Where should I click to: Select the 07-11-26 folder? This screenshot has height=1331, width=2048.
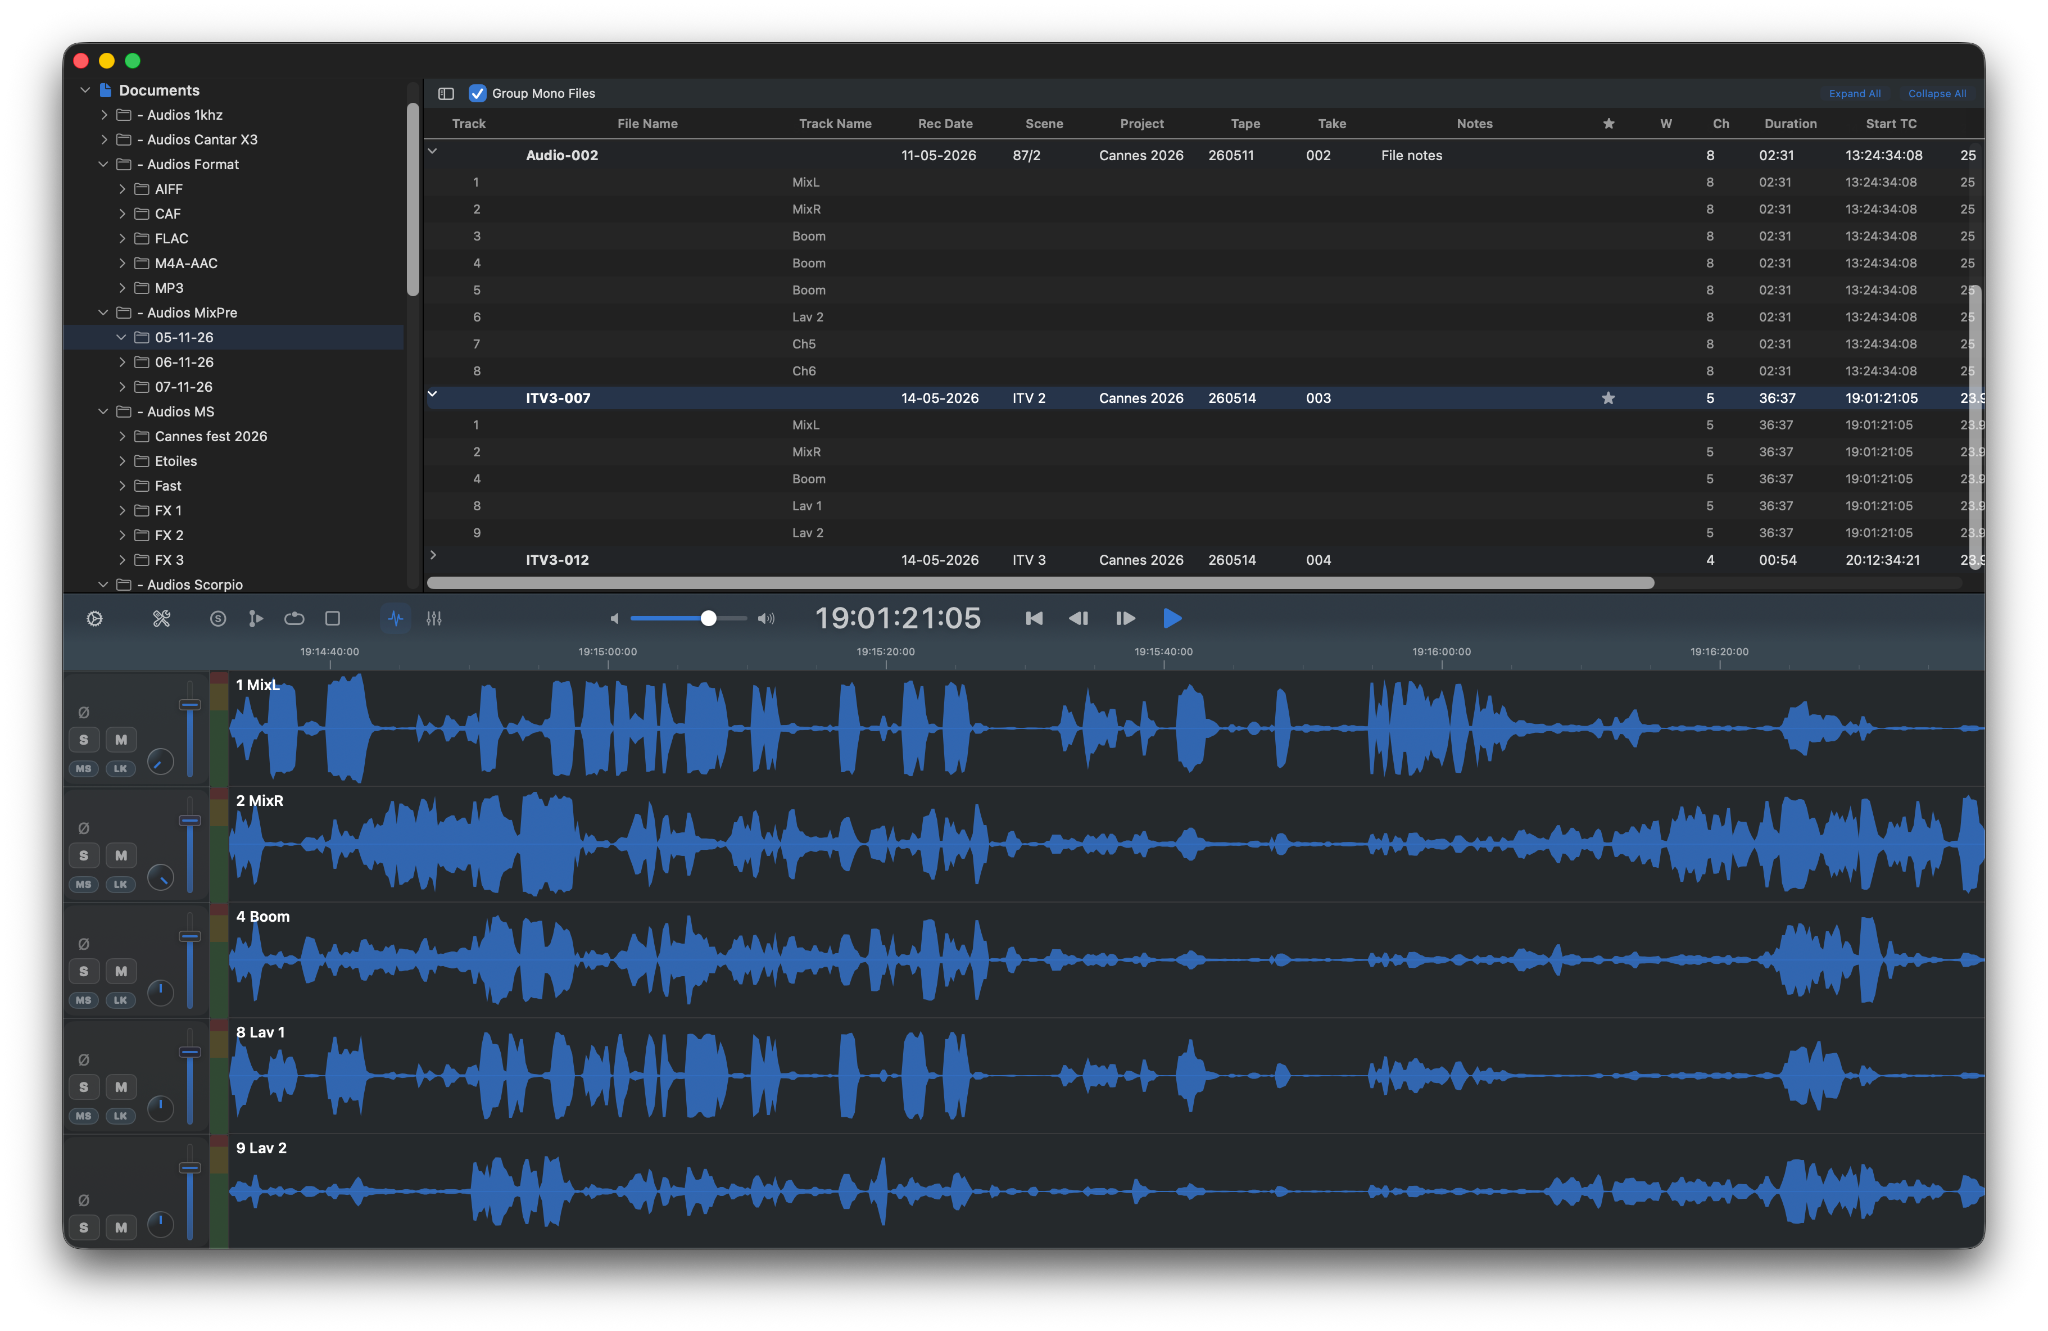(184, 387)
